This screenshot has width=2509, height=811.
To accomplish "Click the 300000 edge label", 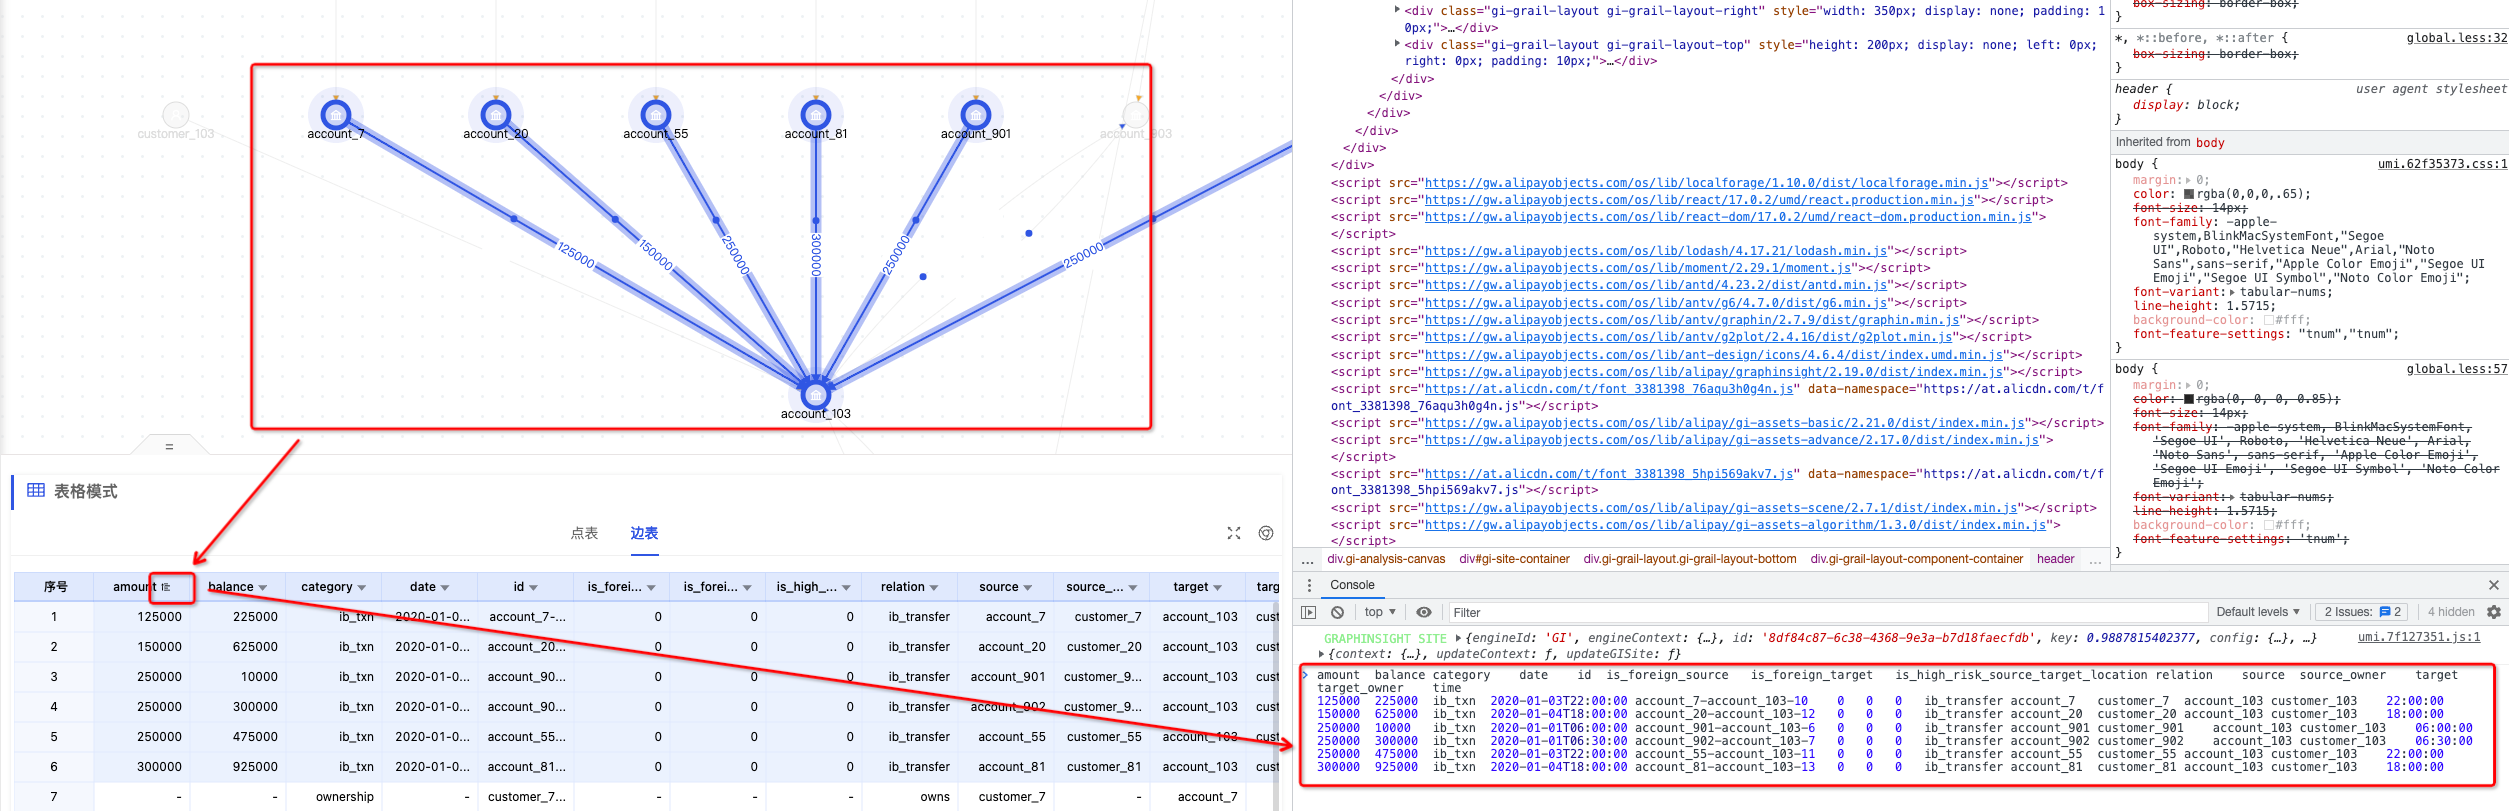I will (816, 255).
